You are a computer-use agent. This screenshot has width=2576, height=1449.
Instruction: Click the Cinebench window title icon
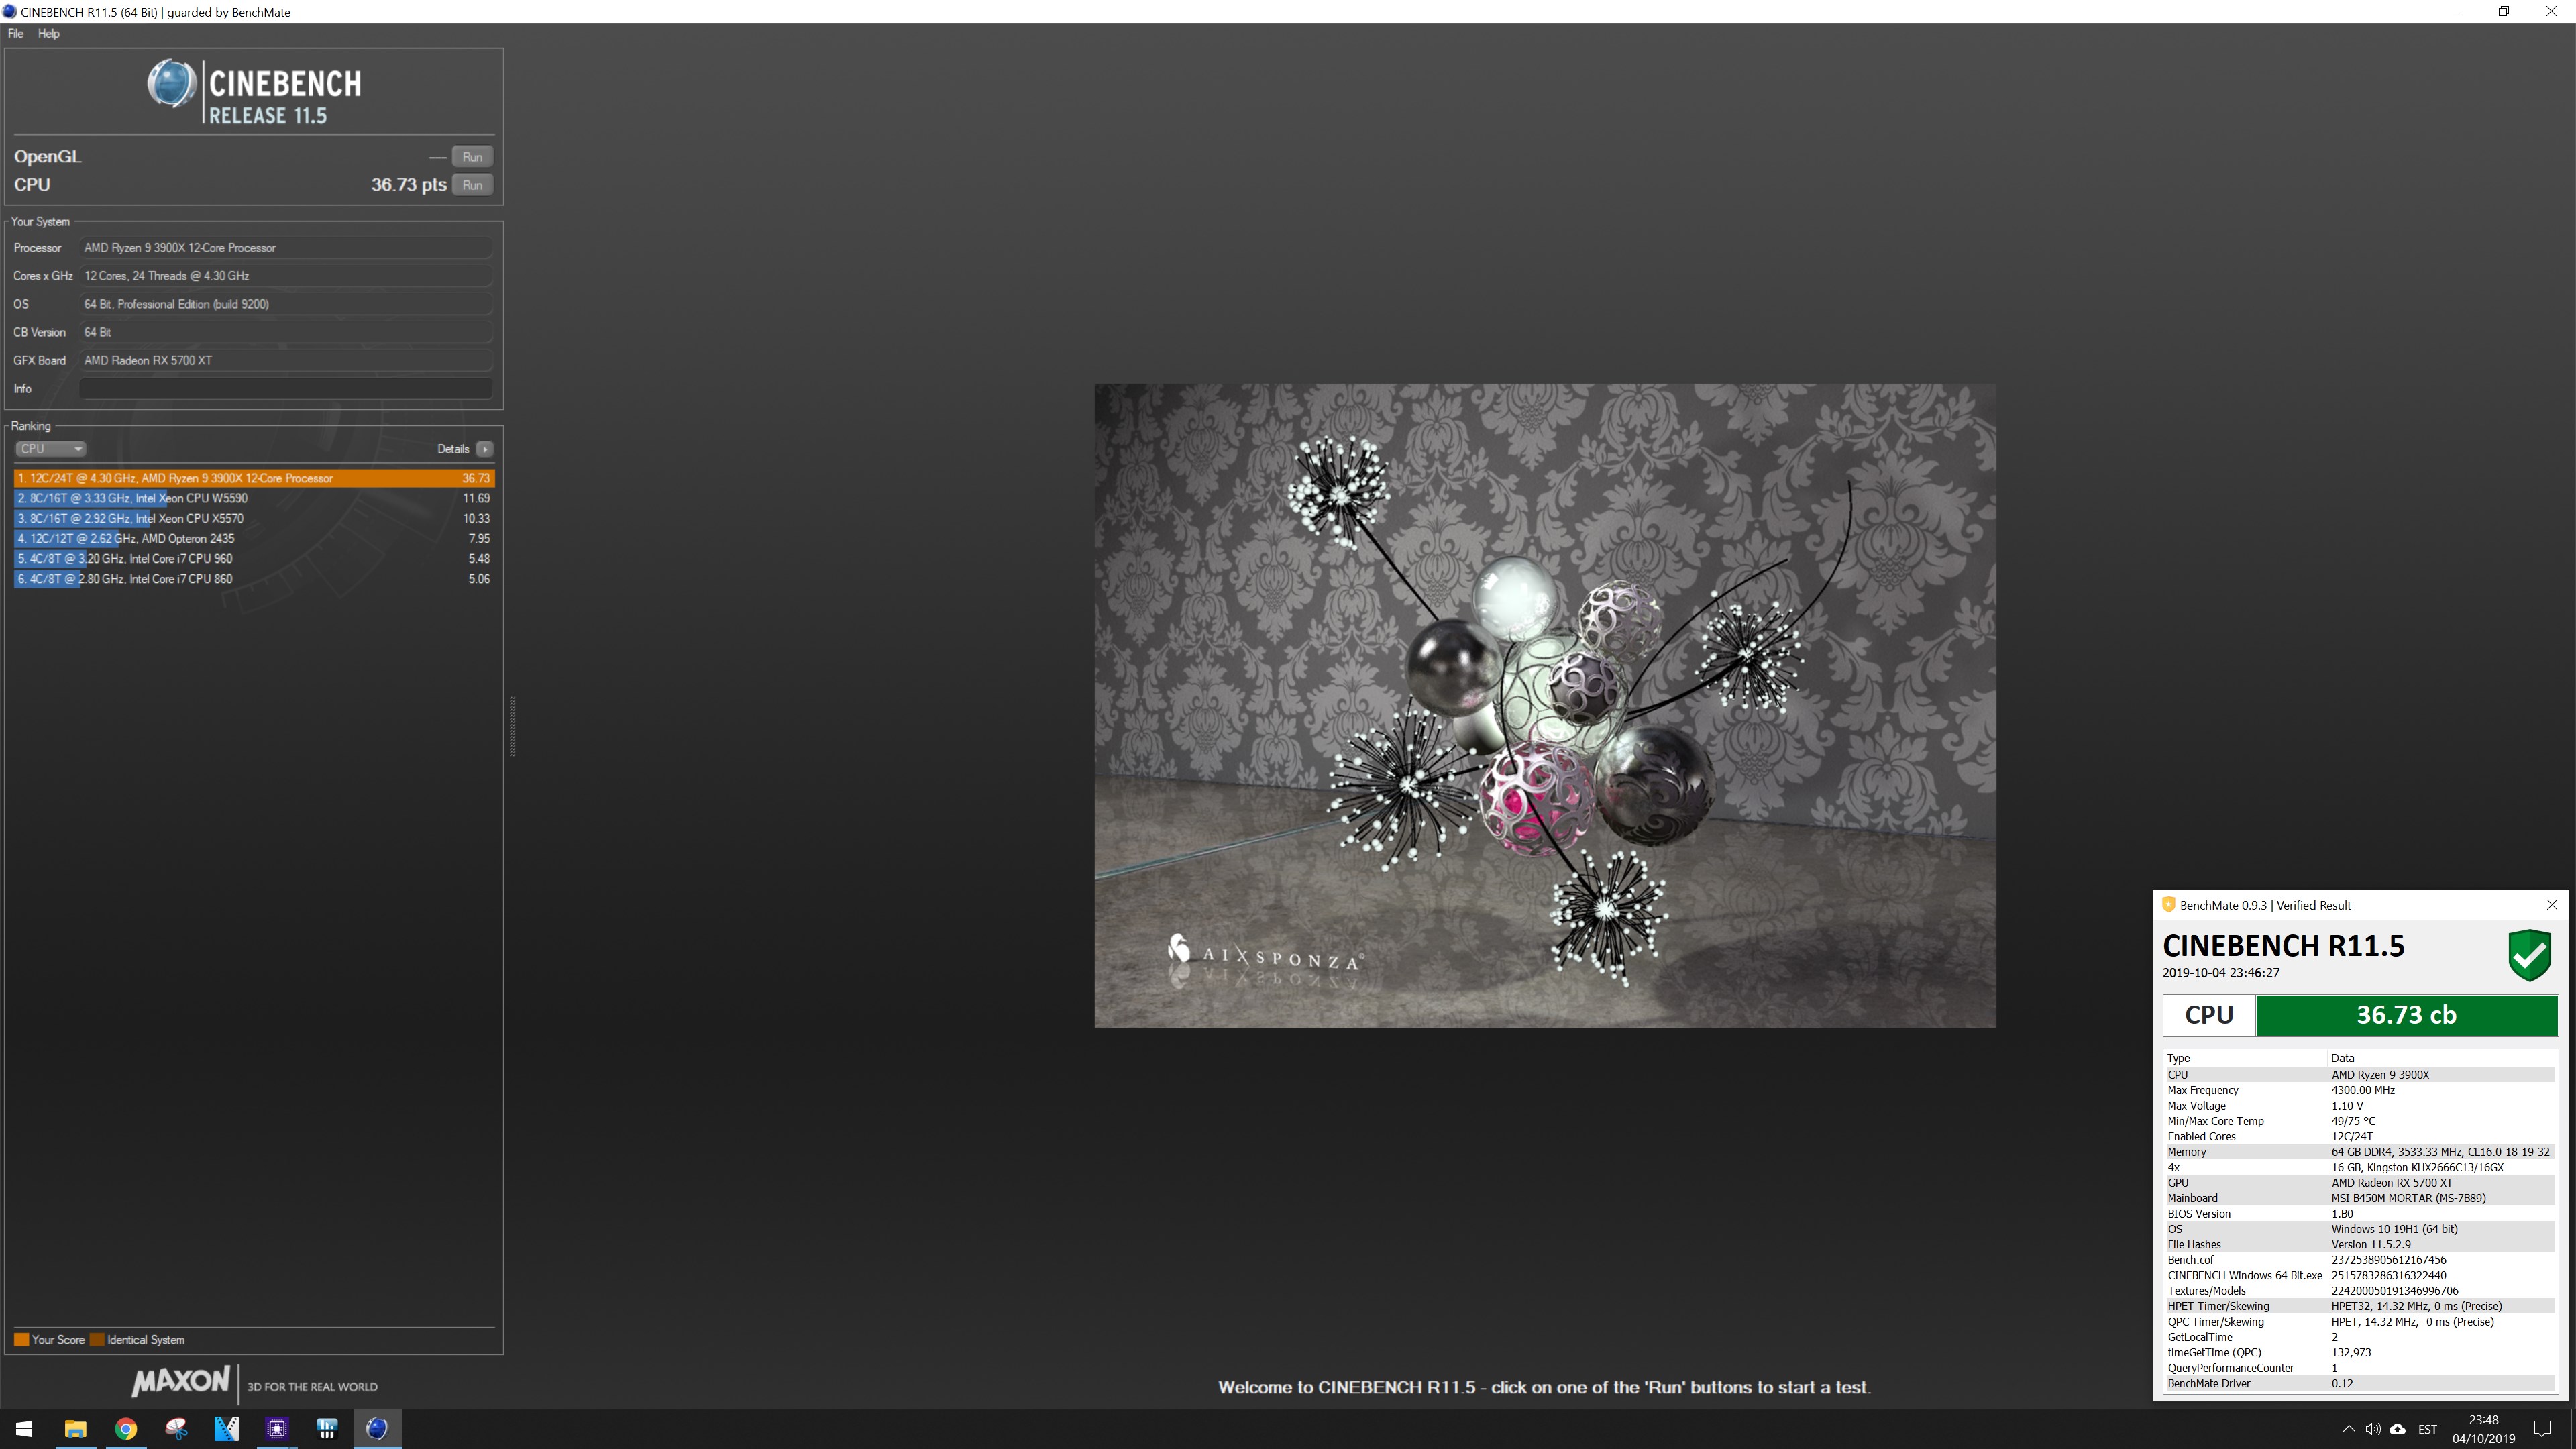coord(10,12)
